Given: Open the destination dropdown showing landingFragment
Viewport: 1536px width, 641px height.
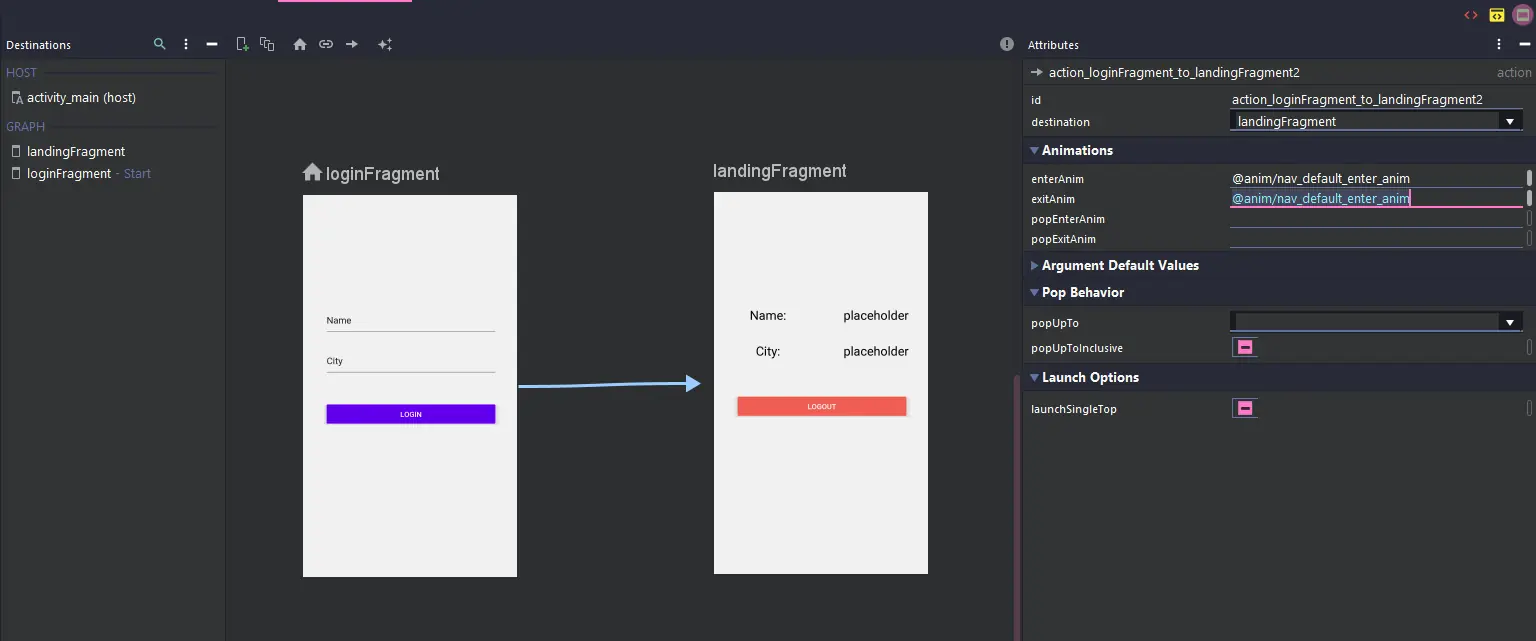Looking at the screenshot, I should tap(1509, 122).
